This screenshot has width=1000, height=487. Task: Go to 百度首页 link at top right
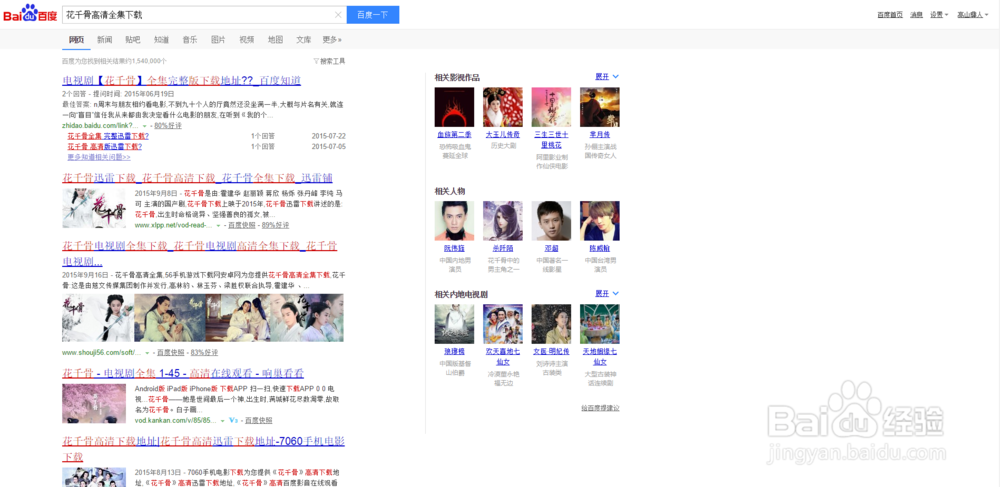(x=890, y=15)
